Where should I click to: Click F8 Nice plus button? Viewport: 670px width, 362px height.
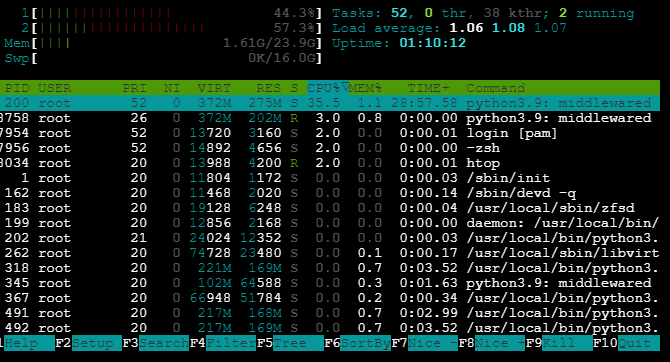[x=491, y=343]
